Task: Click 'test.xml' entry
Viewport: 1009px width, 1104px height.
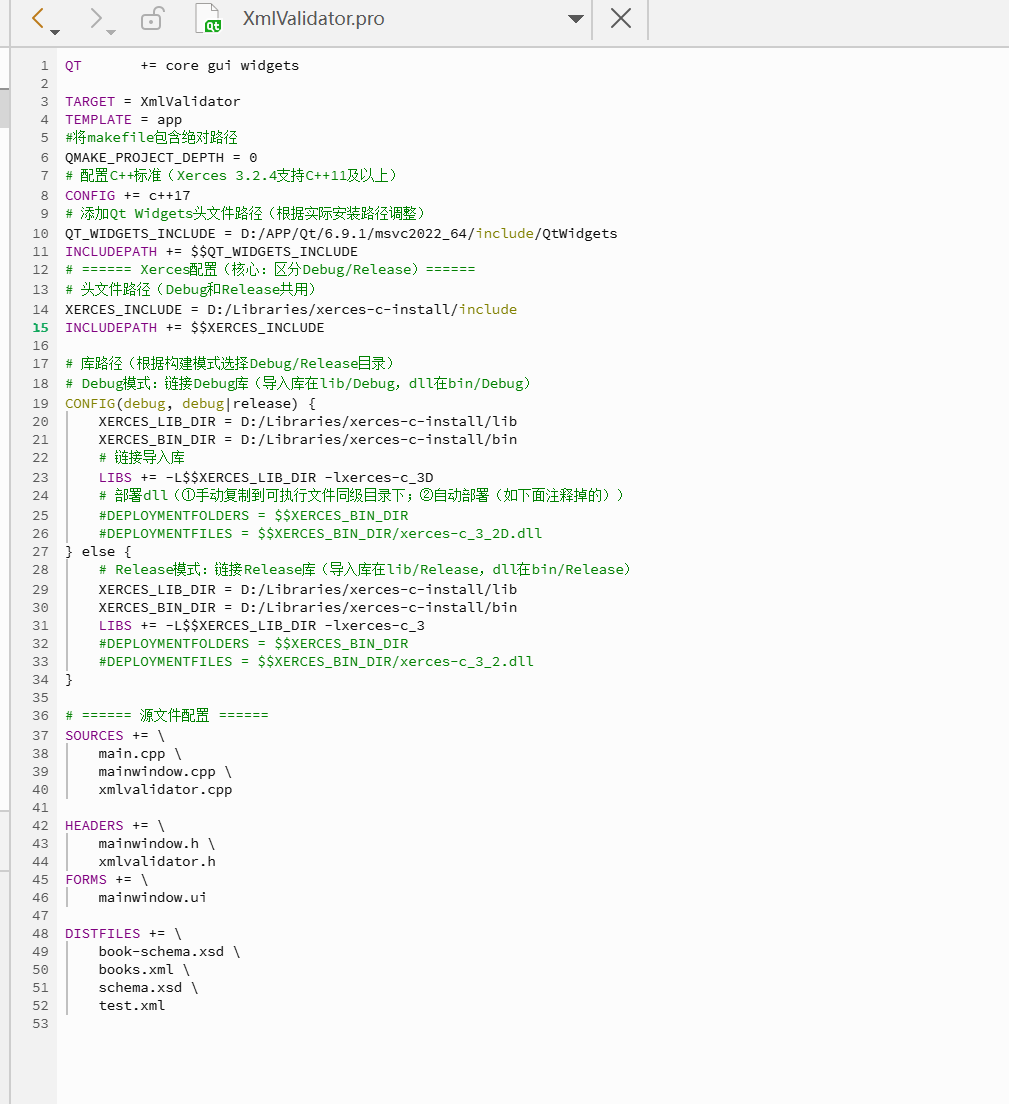Action: point(132,1005)
